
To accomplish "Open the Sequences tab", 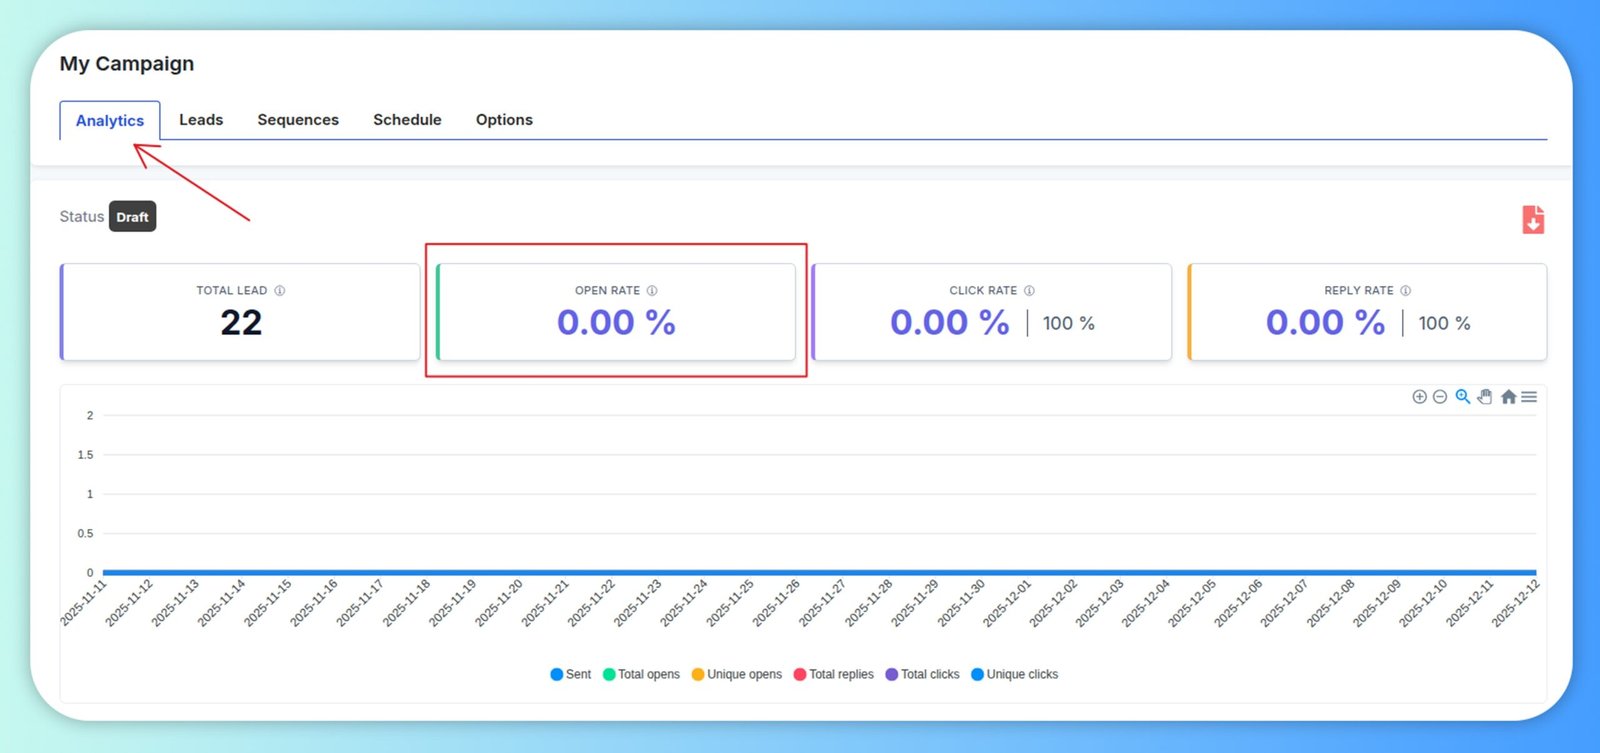I will coord(298,120).
